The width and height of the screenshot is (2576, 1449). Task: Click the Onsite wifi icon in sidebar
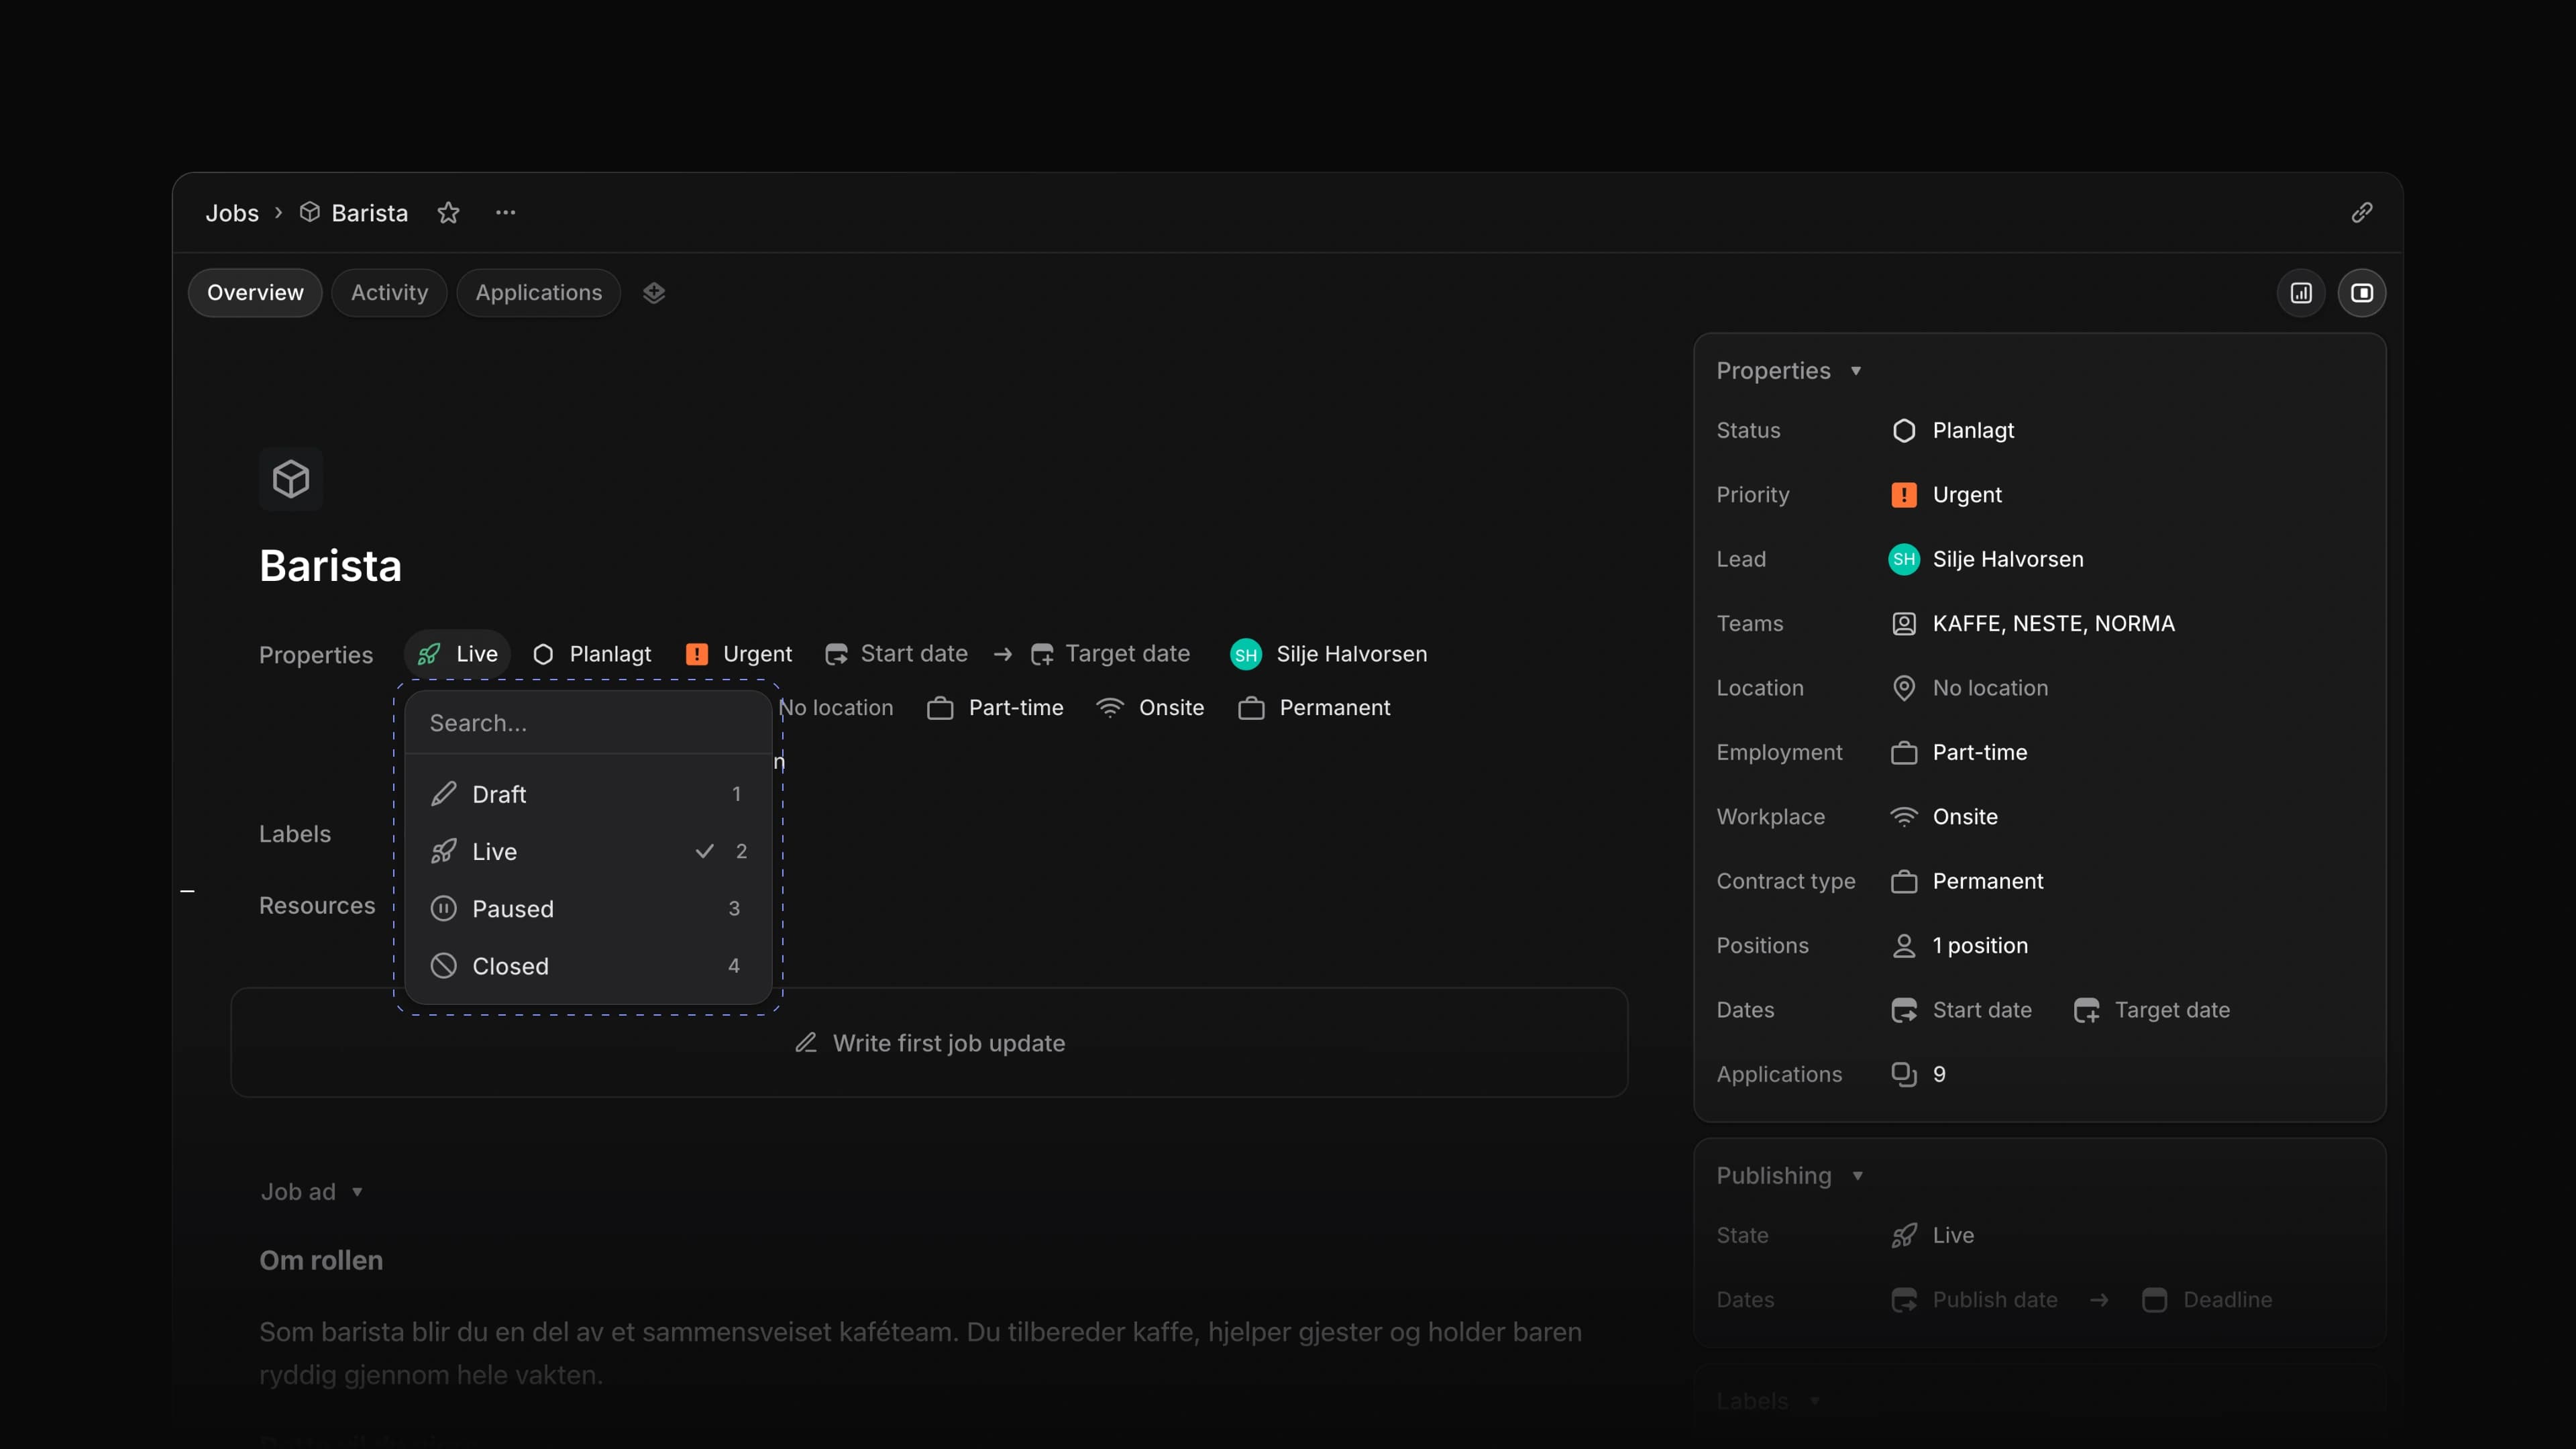pyautogui.click(x=1904, y=817)
